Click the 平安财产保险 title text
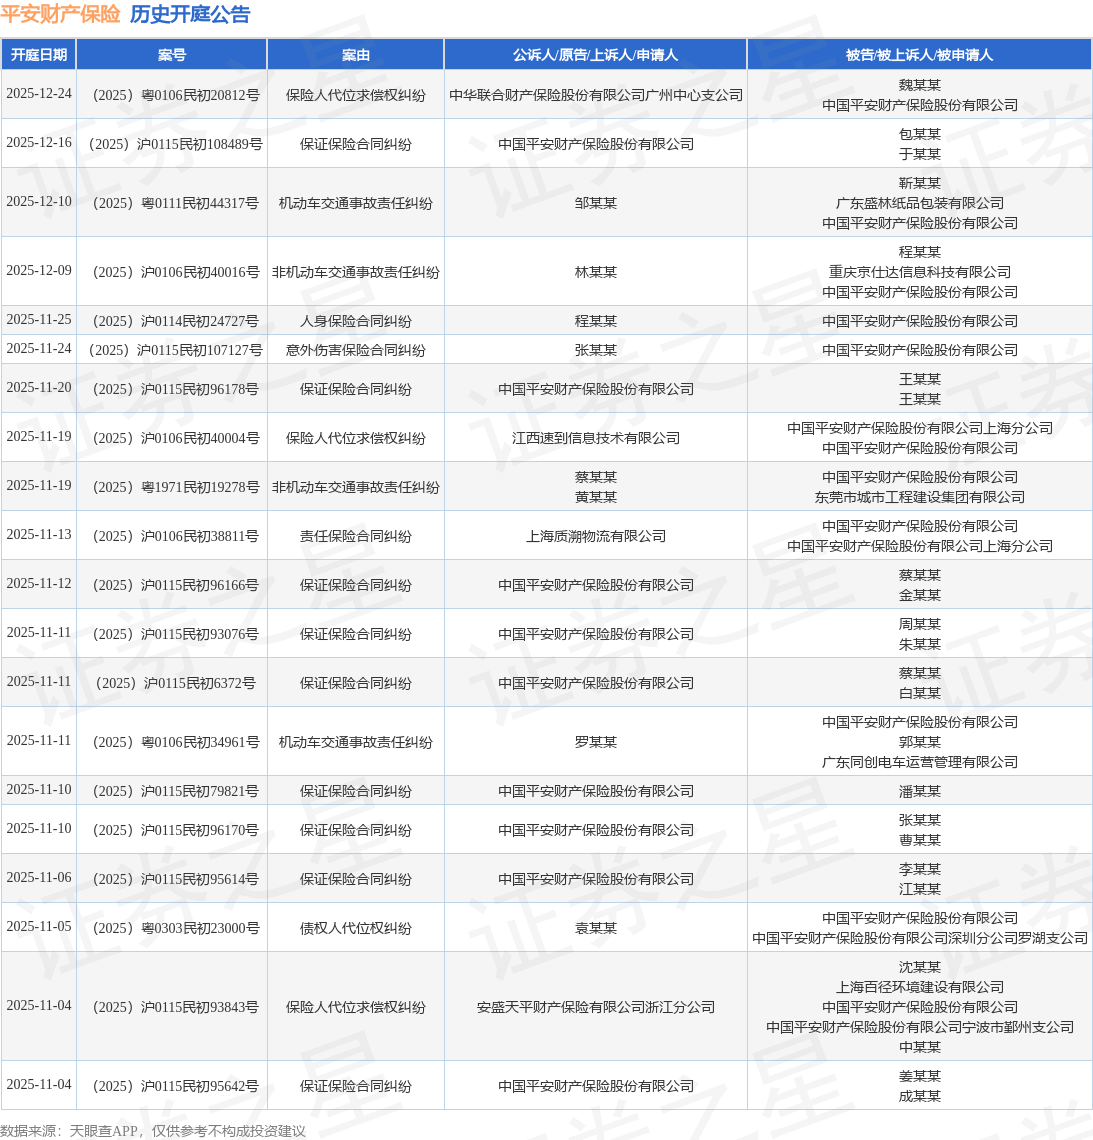 (x=60, y=15)
